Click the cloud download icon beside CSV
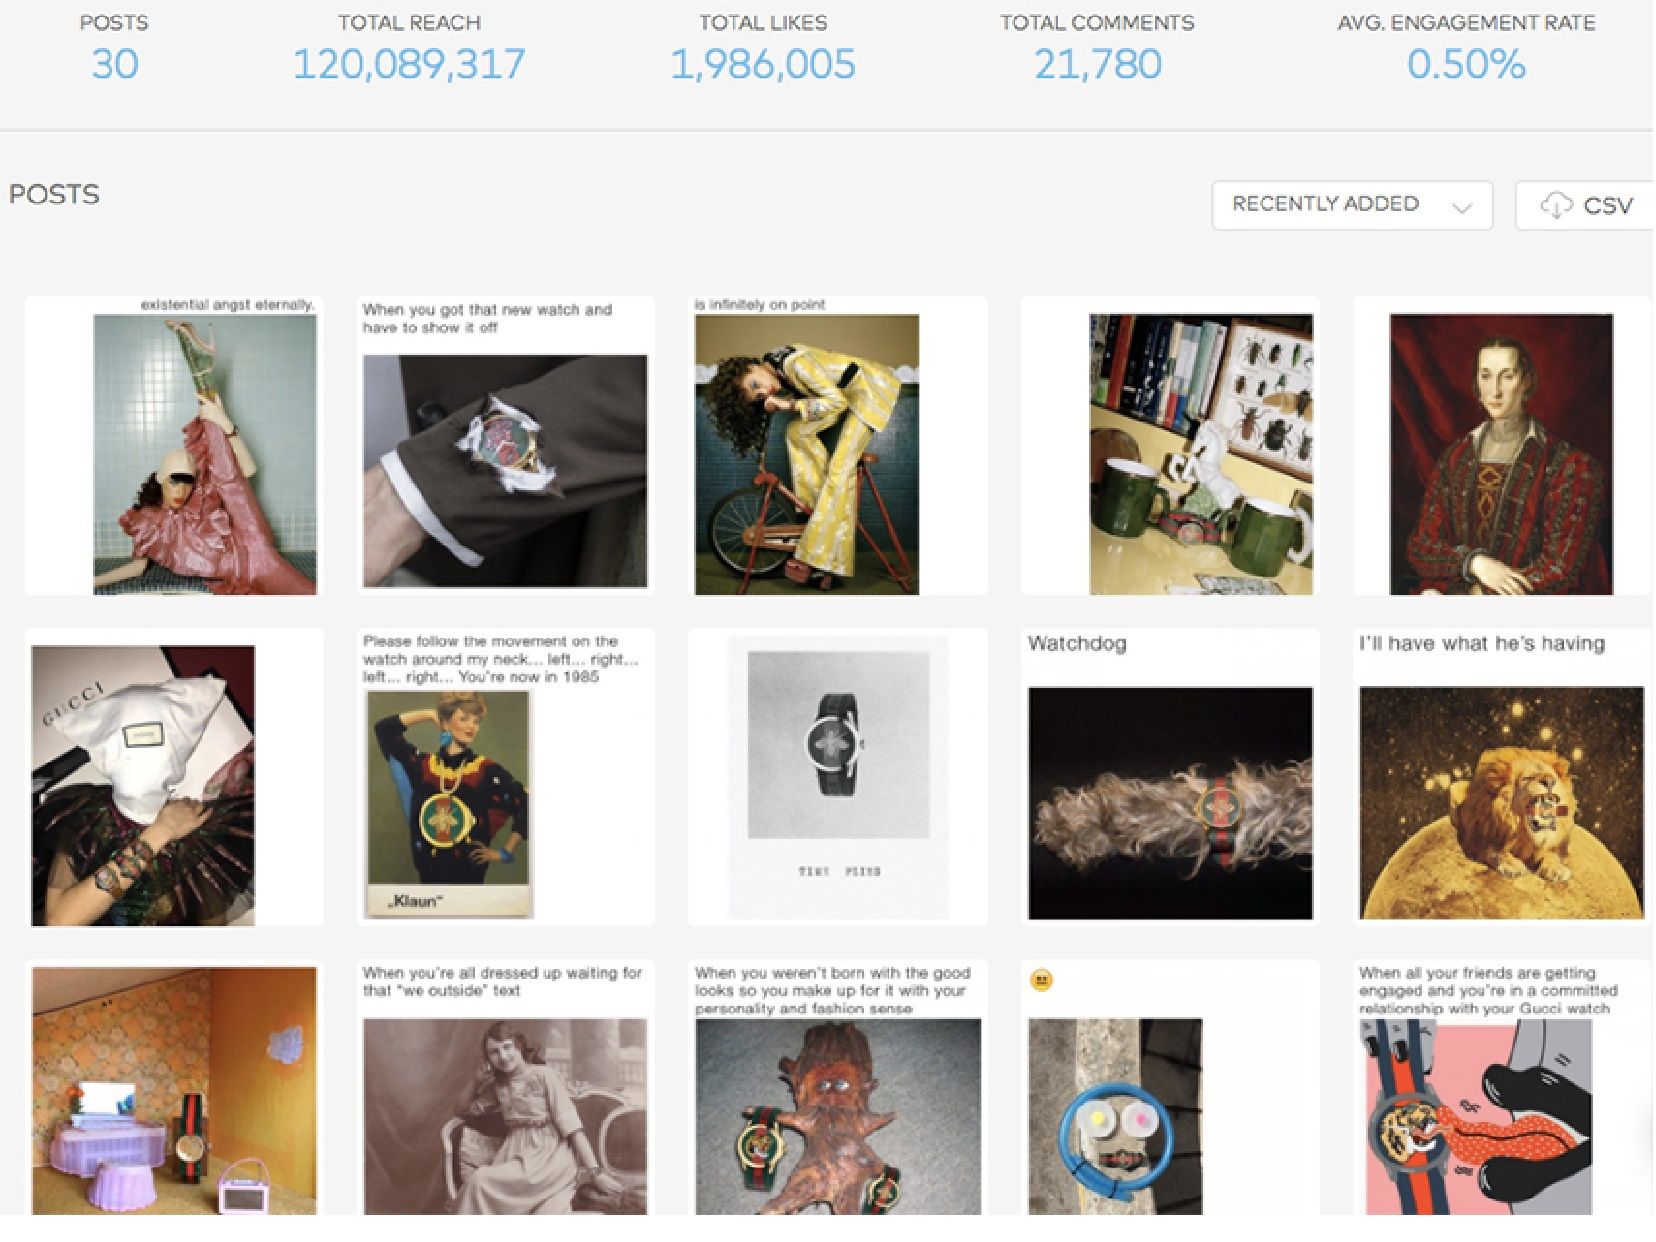1656x1242 pixels. pyautogui.click(x=1556, y=206)
